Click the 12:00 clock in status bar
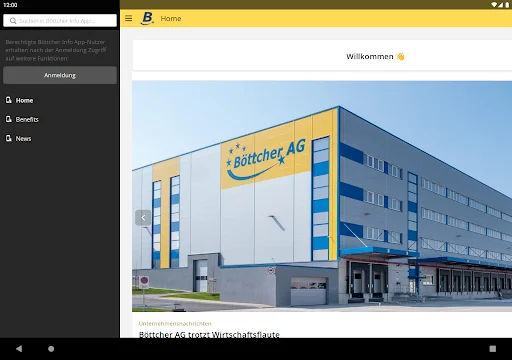The width and height of the screenshot is (512, 360). (10, 5)
